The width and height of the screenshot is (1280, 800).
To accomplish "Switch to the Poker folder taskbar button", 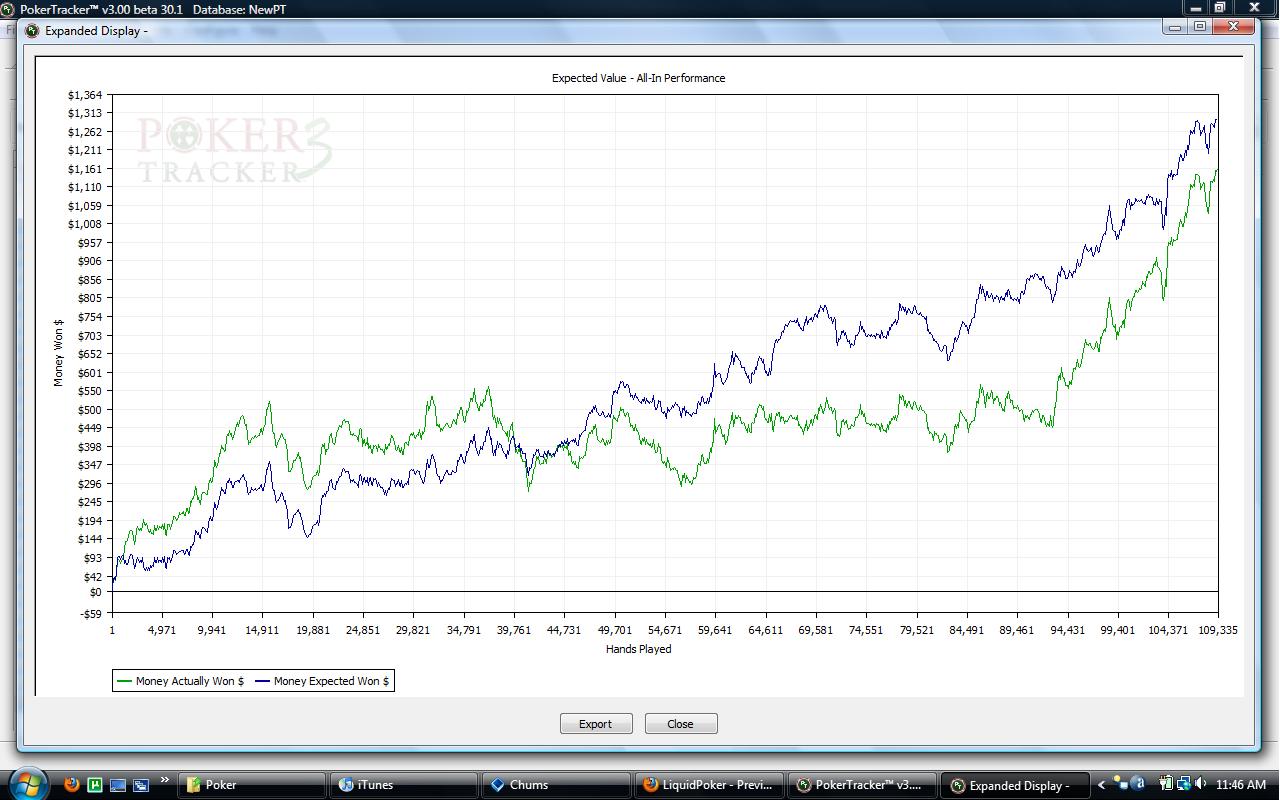I will pos(254,785).
